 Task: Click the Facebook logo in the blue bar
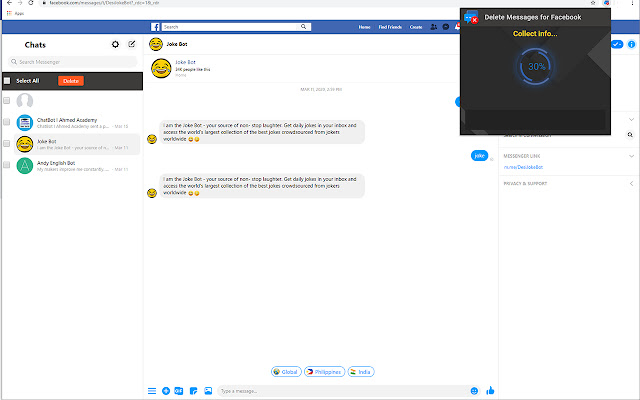coord(155,27)
